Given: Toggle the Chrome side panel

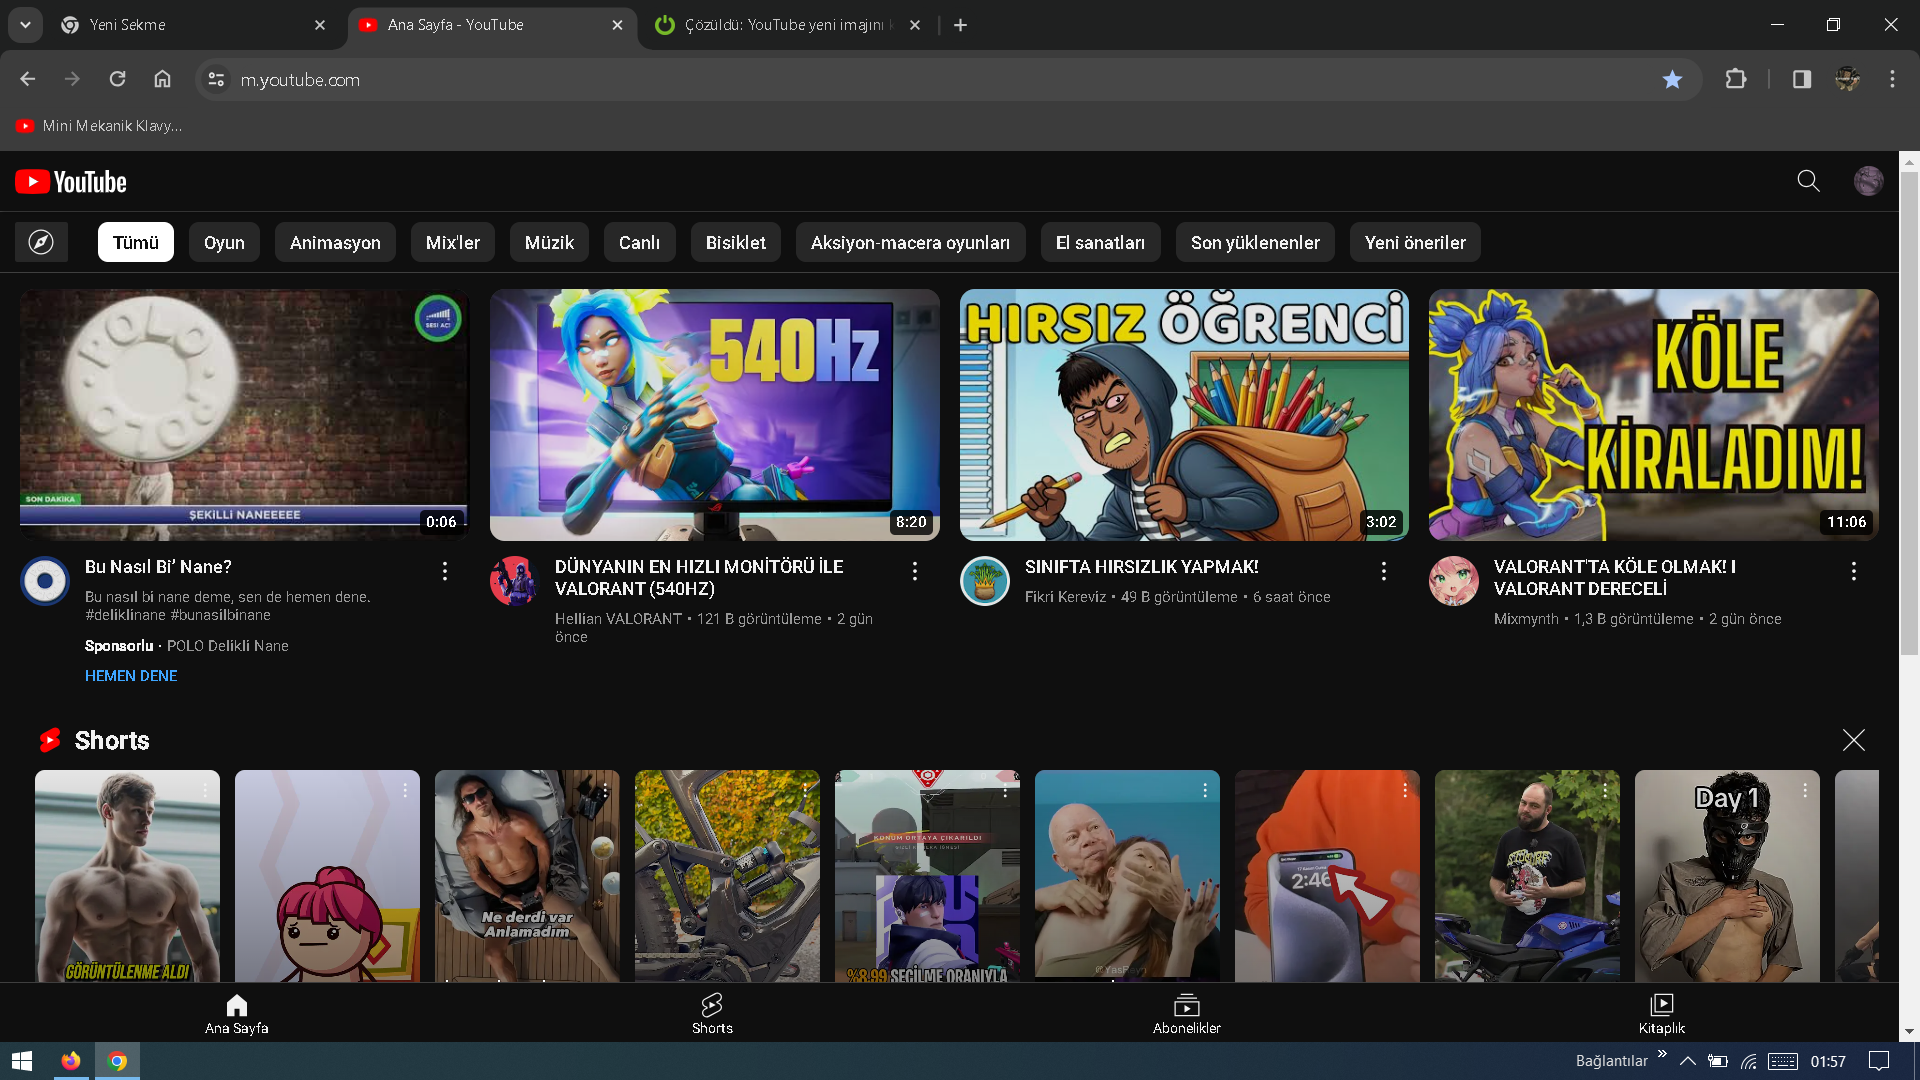Looking at the screenshot, I should pyautogui.click(x=1801, y=79).
